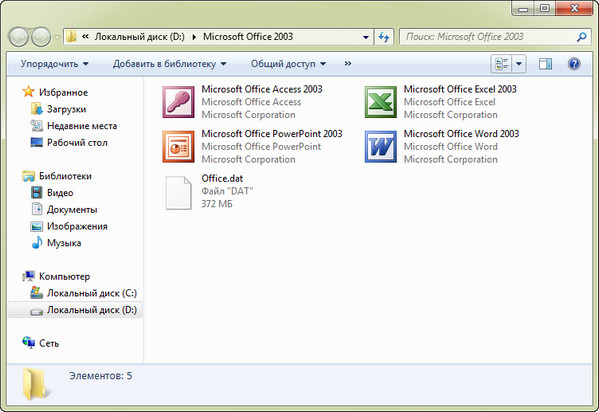Click the 372 МБ size text
The height and width of the screenshot is (412, 599).
pos(217,204)
